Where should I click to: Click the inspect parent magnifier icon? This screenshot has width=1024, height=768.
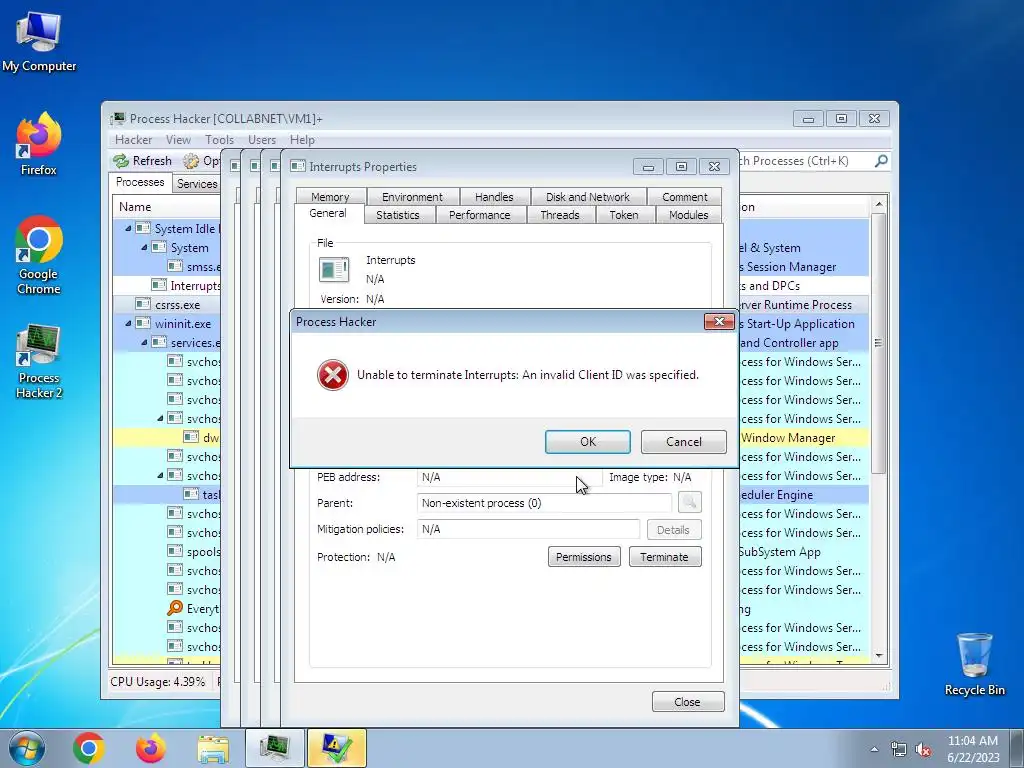[690, 502]
